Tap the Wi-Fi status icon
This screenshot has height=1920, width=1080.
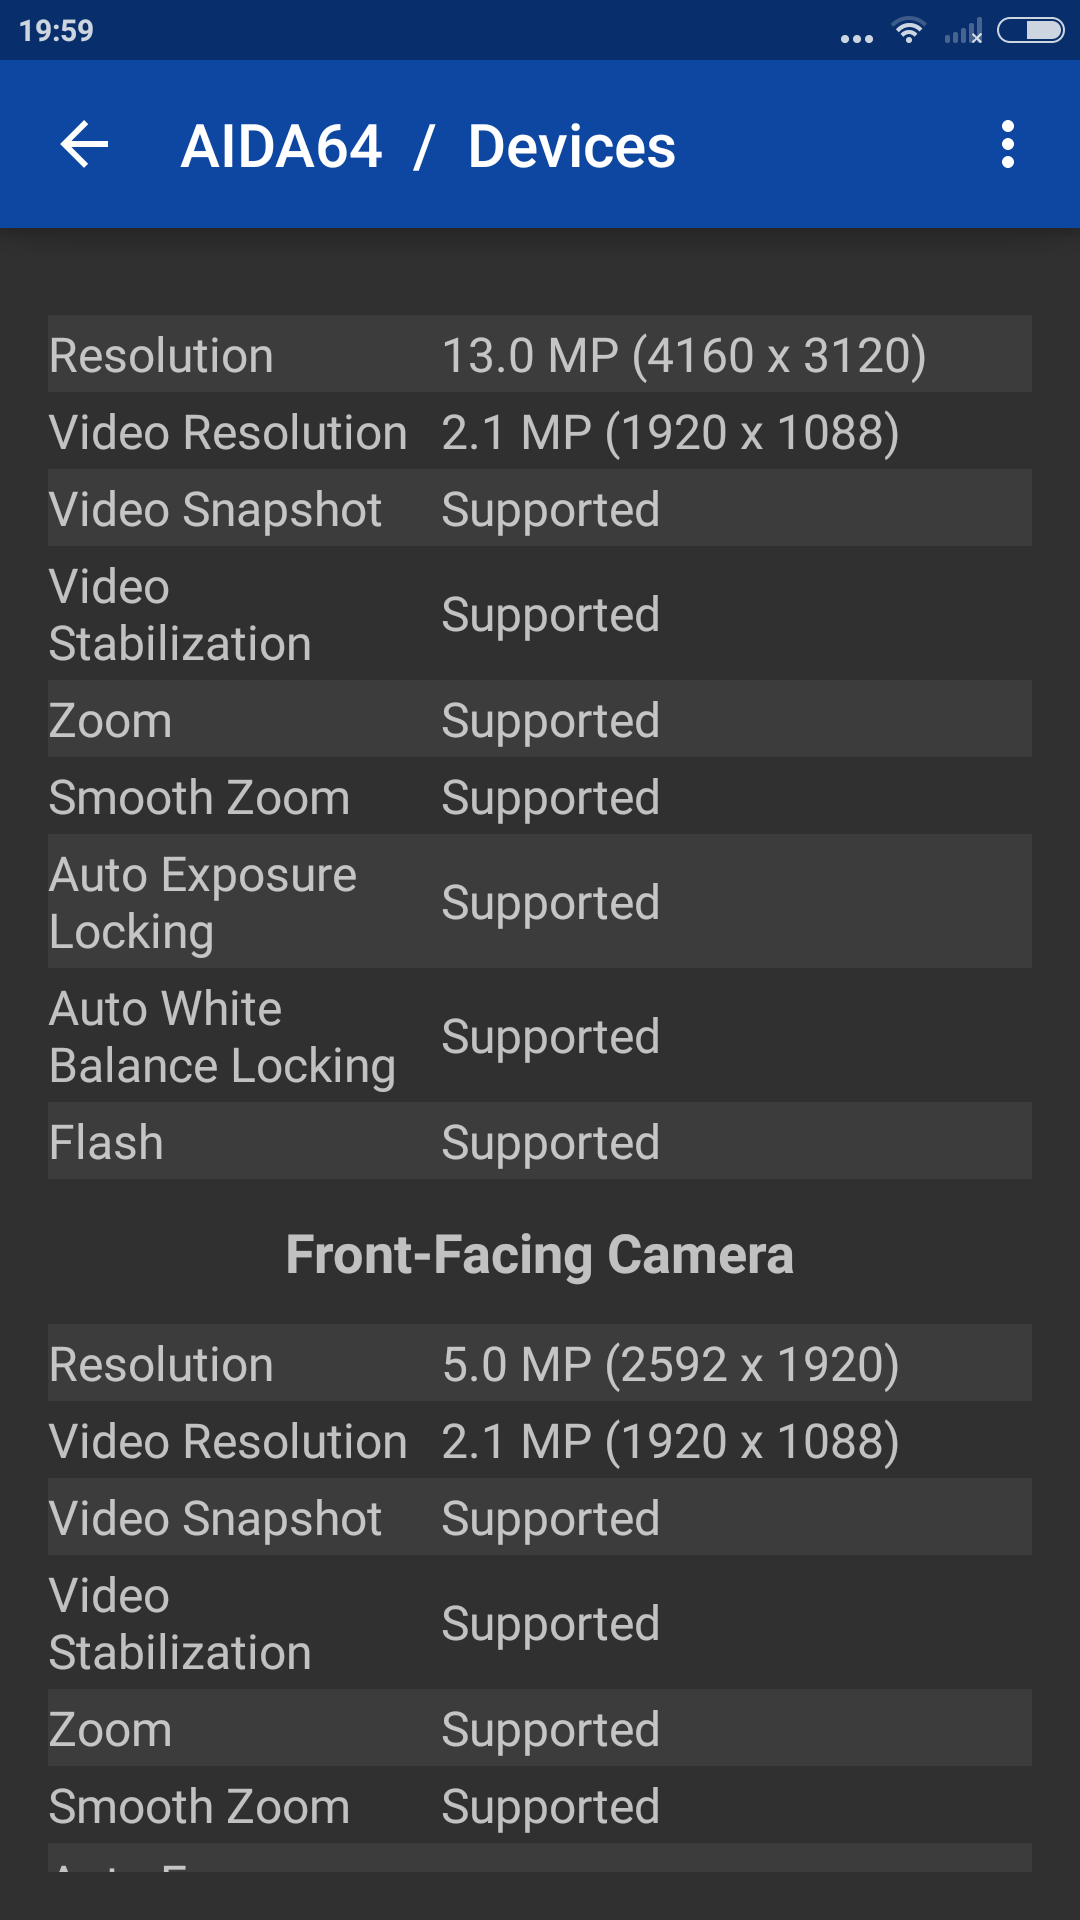[x=908, y=31]
